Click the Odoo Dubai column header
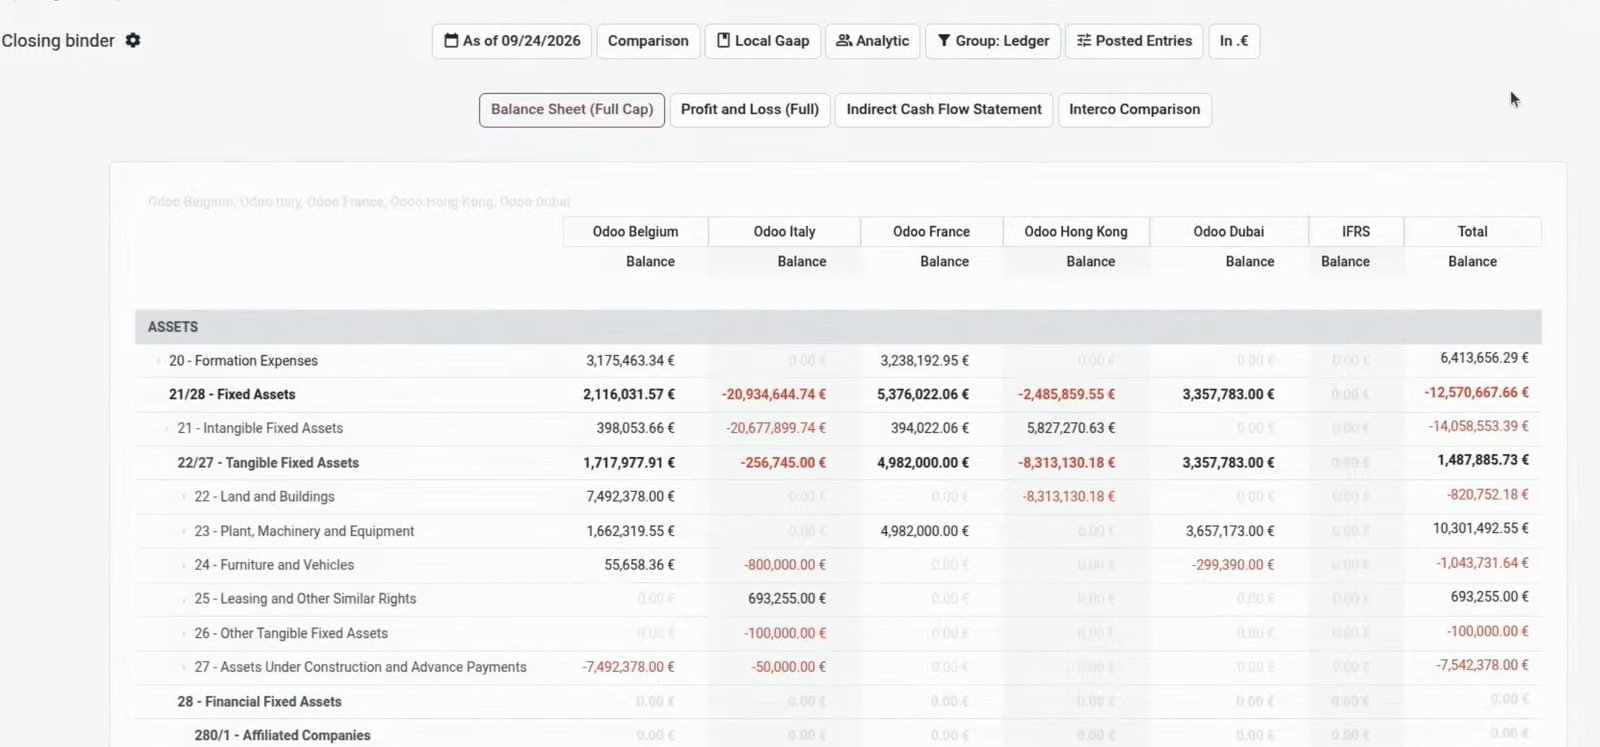 point(1228,232)
